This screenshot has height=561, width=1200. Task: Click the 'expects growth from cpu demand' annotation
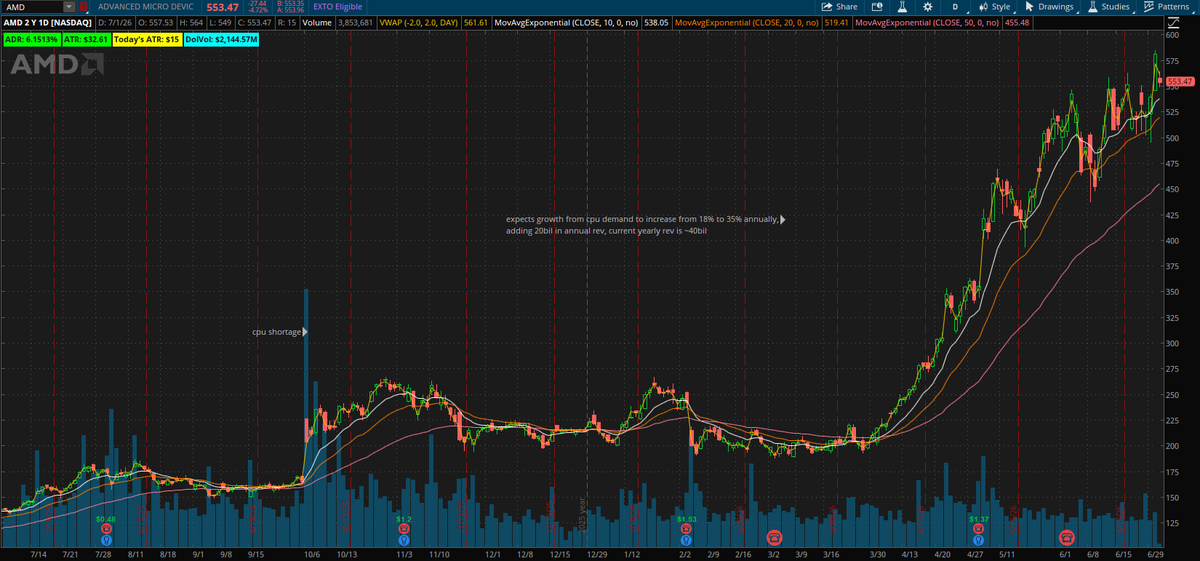tap(641, 224)
